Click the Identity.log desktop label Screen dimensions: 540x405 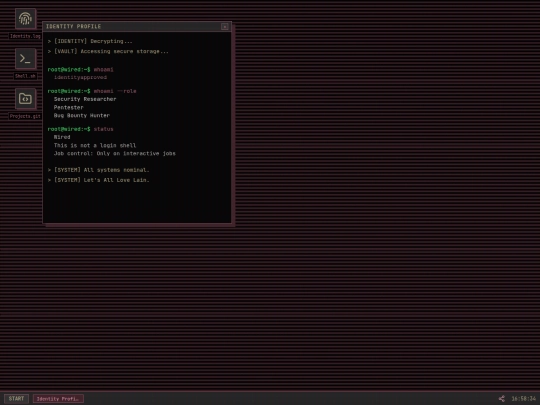pos(25,36)
